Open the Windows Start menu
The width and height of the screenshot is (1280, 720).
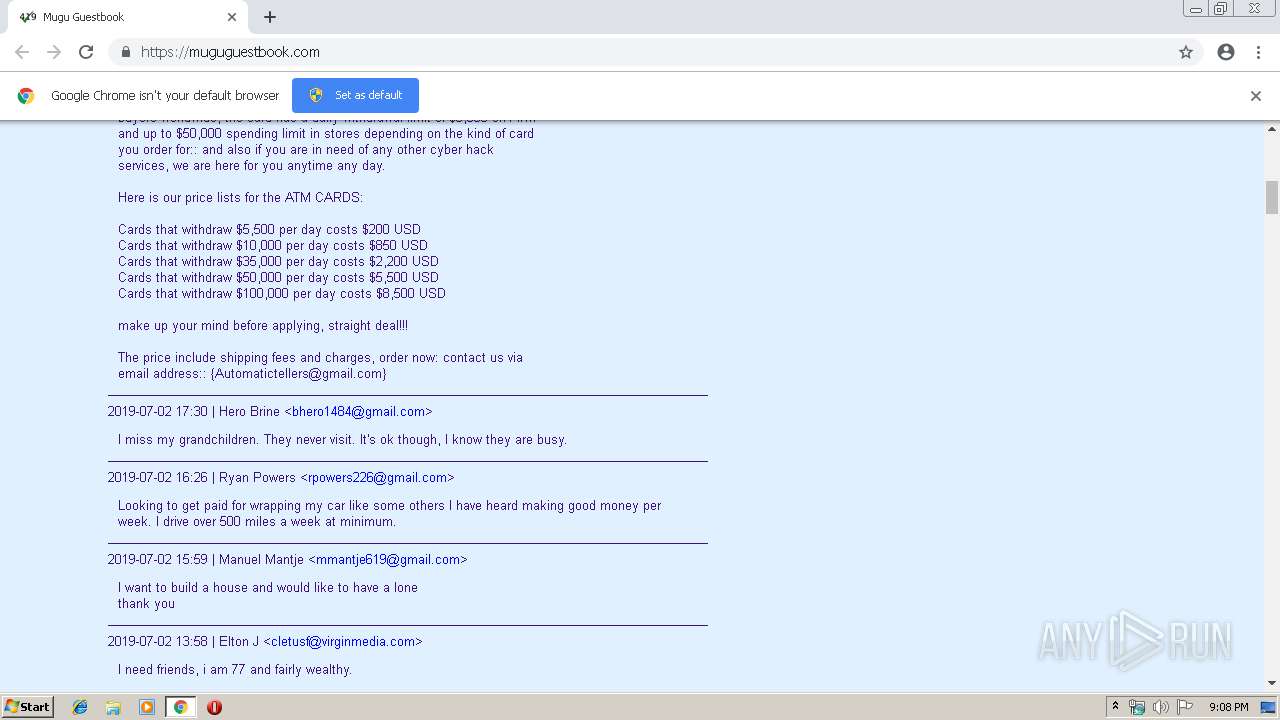27,707
